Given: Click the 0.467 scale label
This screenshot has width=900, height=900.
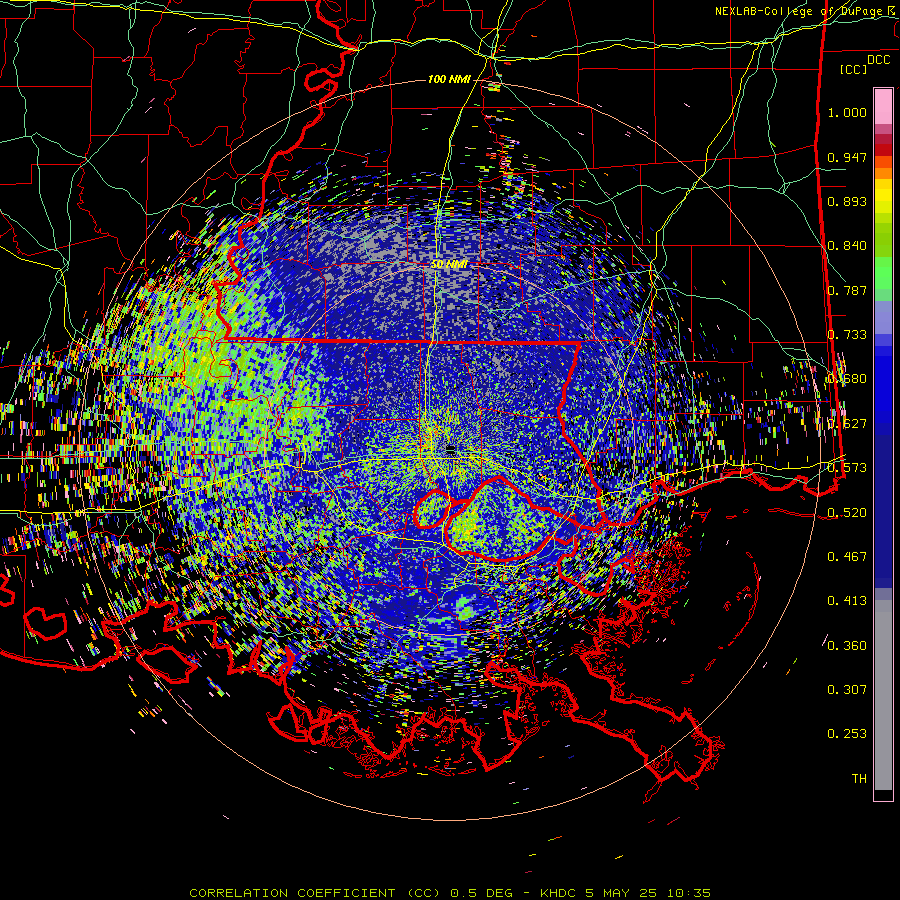Looking at the screenshot, I should [847, 557].
